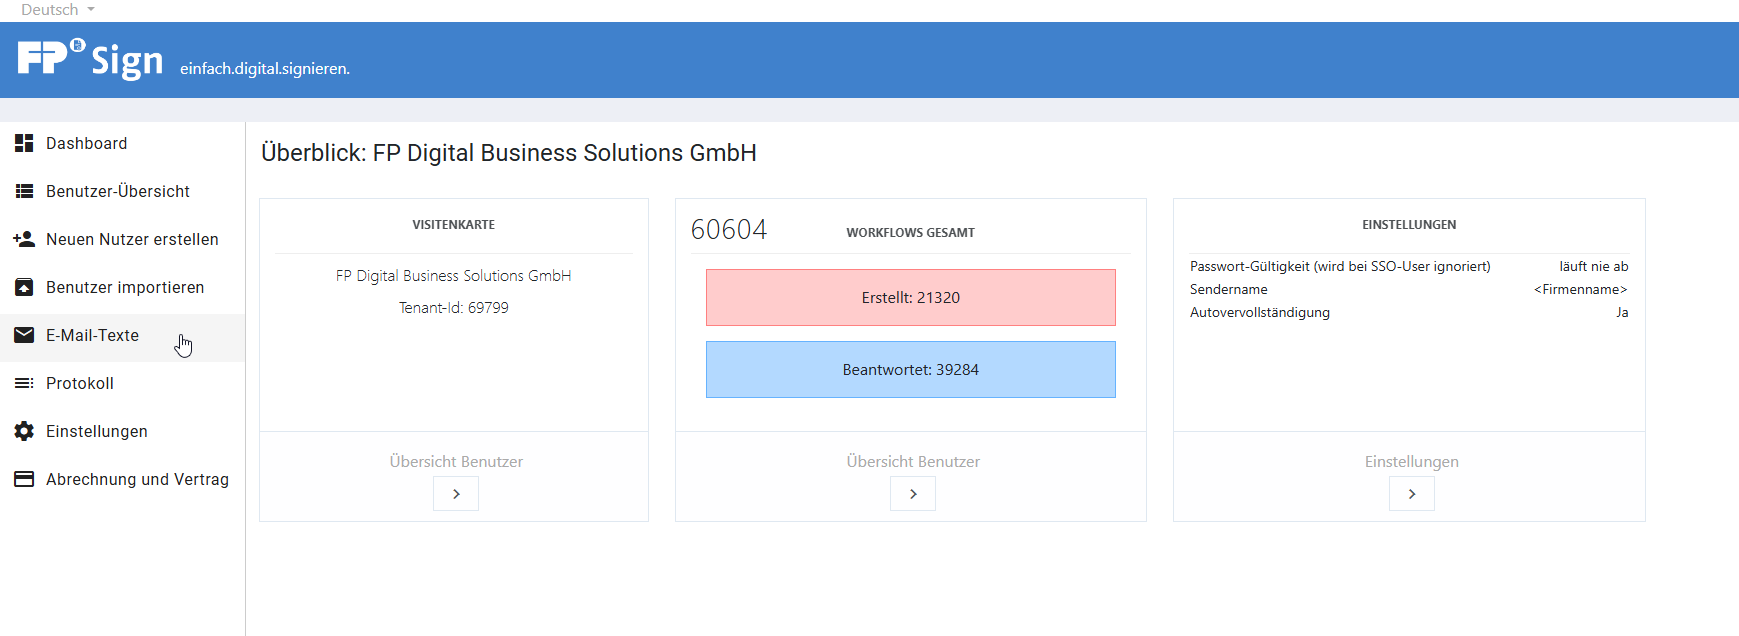Click the Passwort-Gültigkeit setting label
1739x636 pixels.
pos(1340,267)
